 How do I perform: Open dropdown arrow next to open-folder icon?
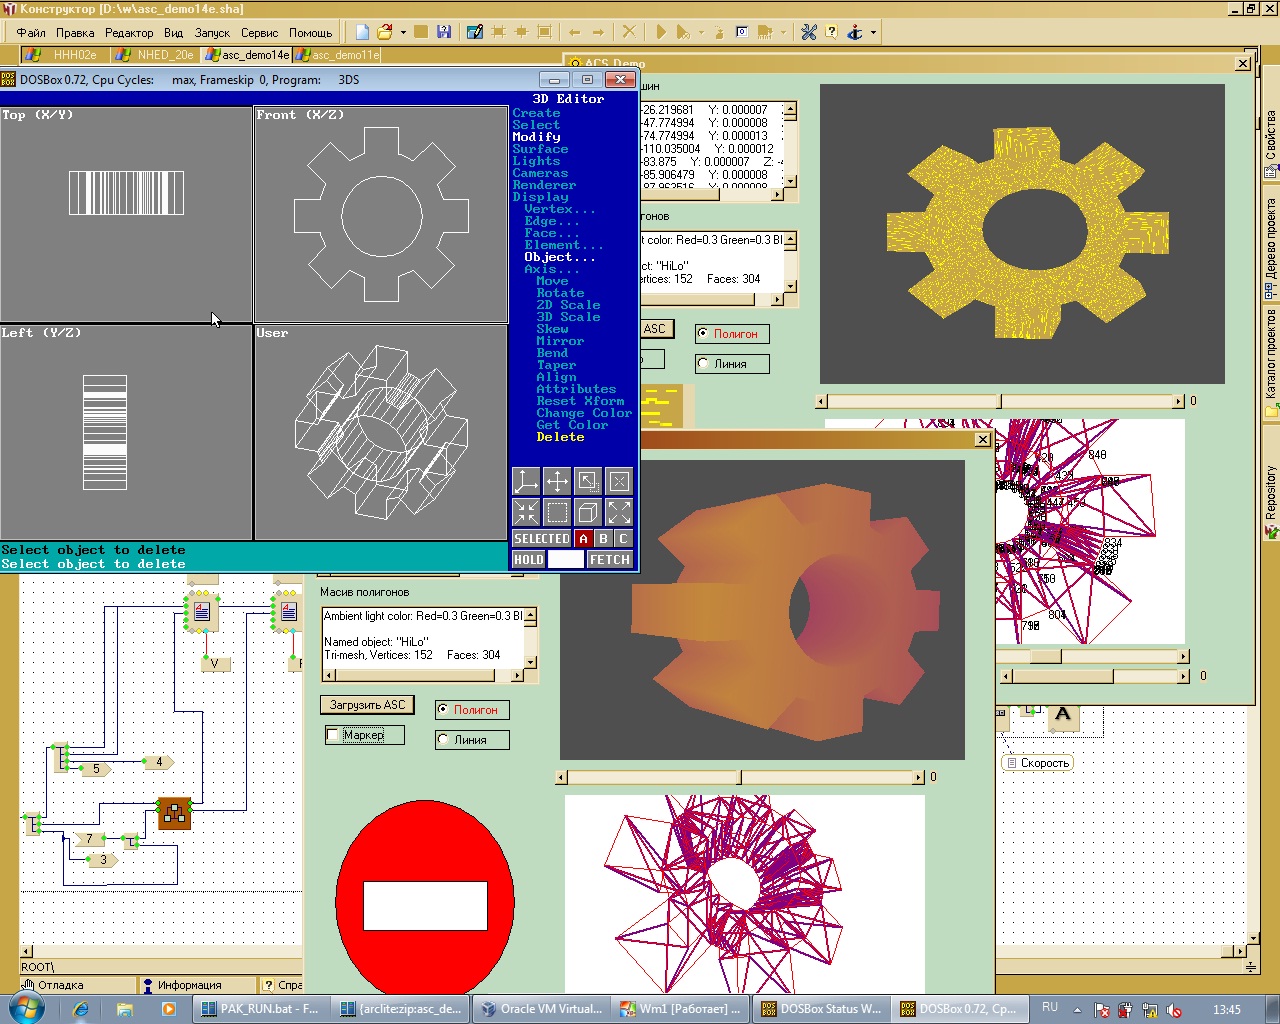[403, 32]
